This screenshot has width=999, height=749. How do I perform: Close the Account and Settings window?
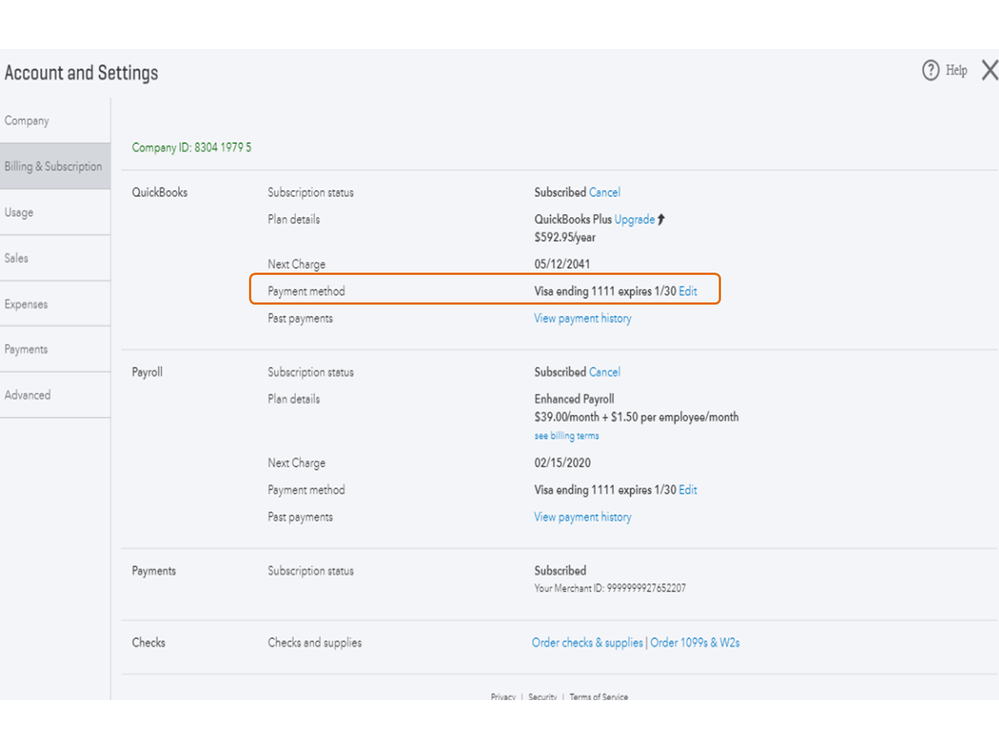tap(989, 70)
